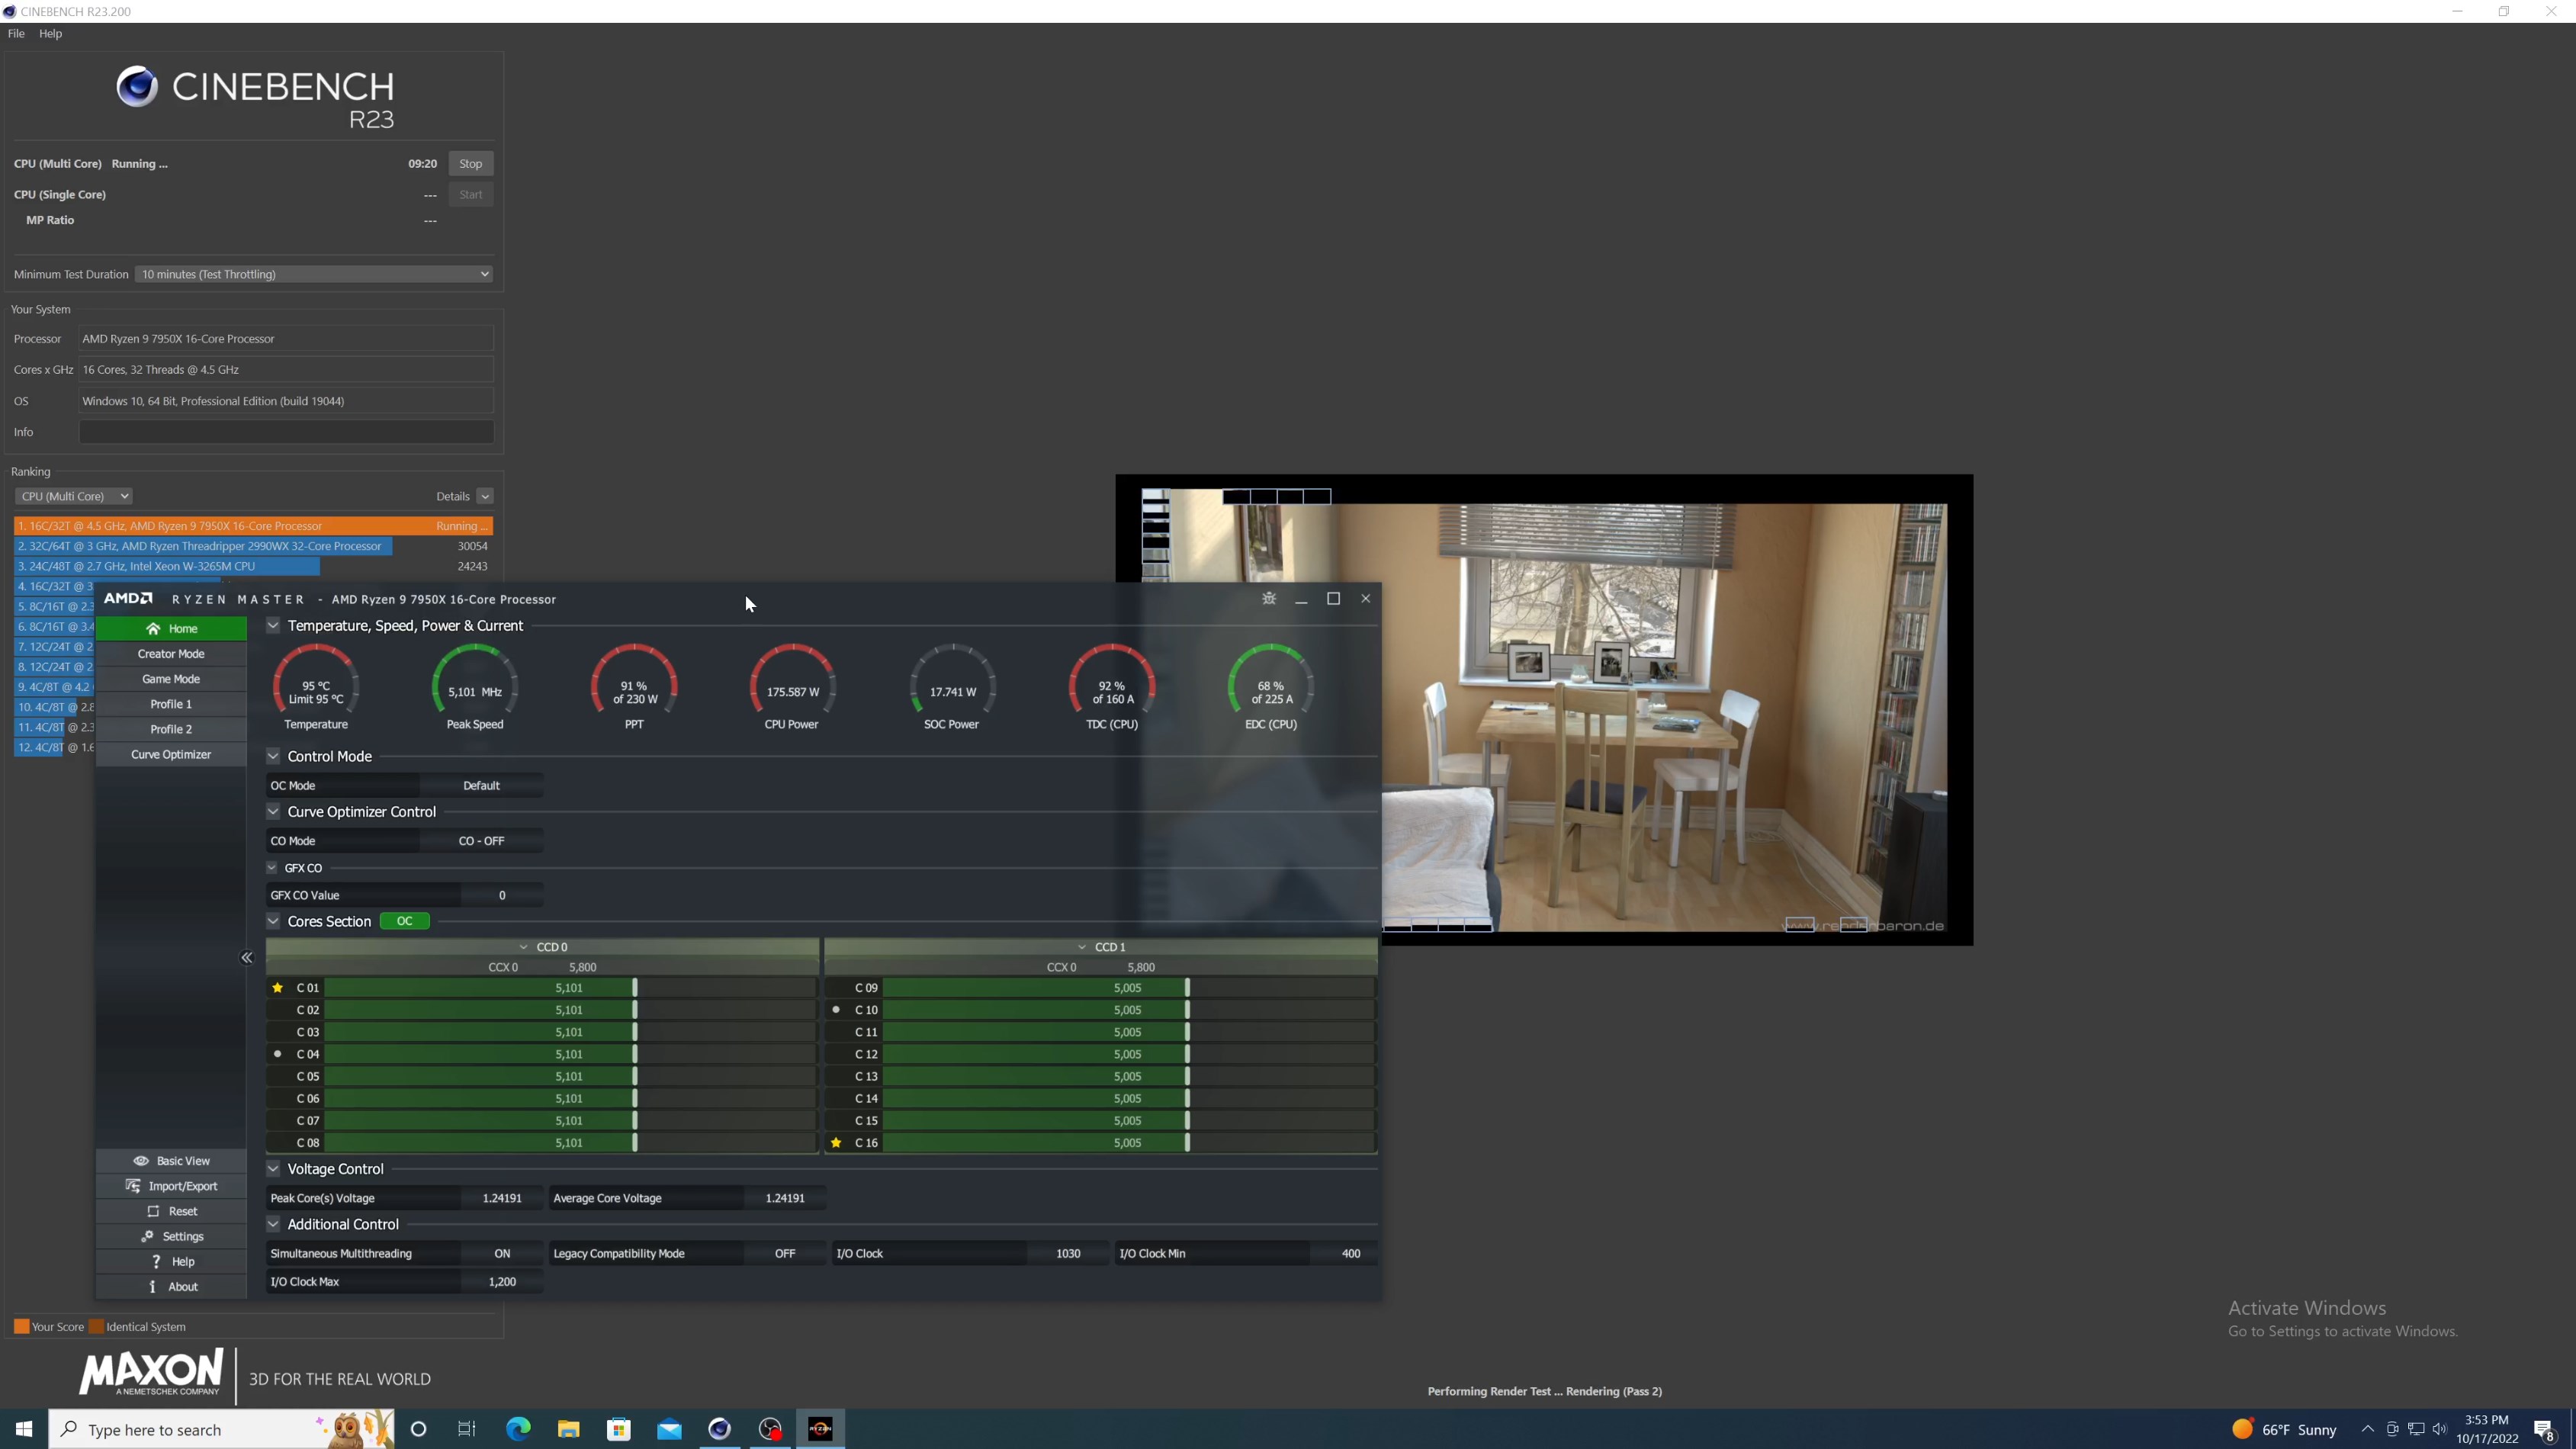Image resolution: width=2576 pixels, height=1449 pixels.
Task: Select Game Mode in Ryzen Master
Action: pos(171,679)
